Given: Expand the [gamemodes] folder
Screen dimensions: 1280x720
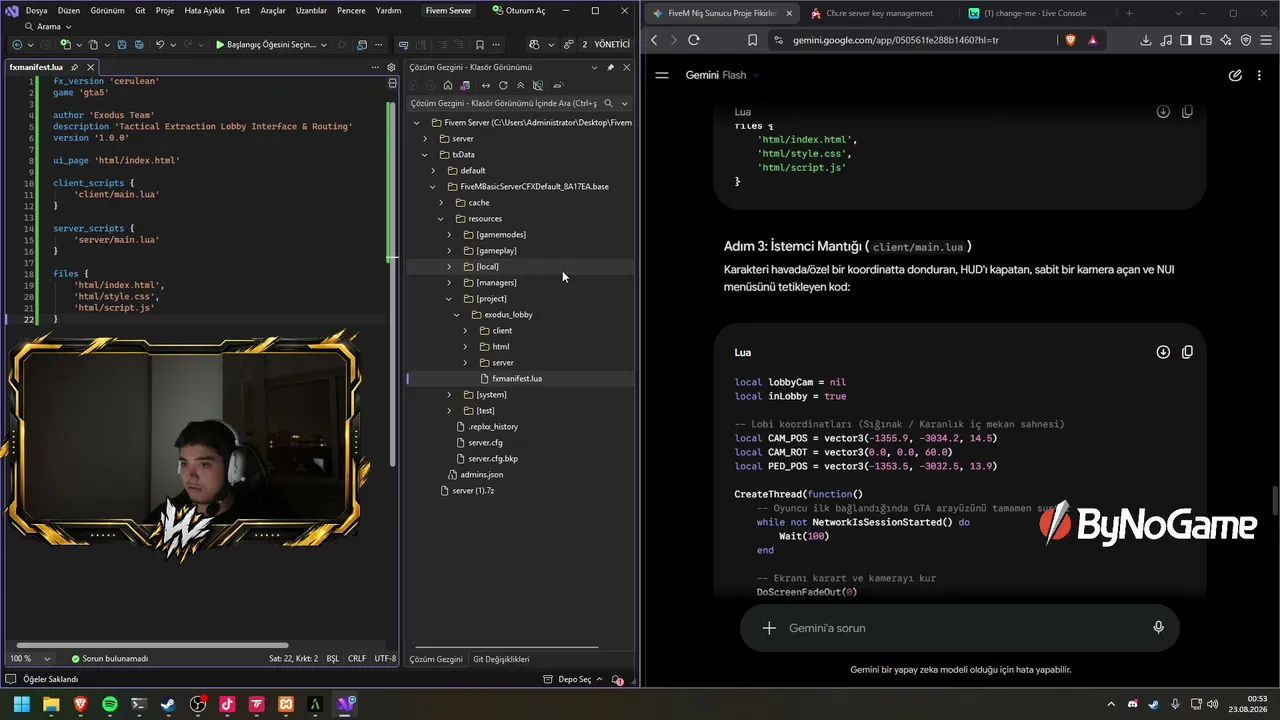Looking at the screenshot, I should tap(449, 235).
